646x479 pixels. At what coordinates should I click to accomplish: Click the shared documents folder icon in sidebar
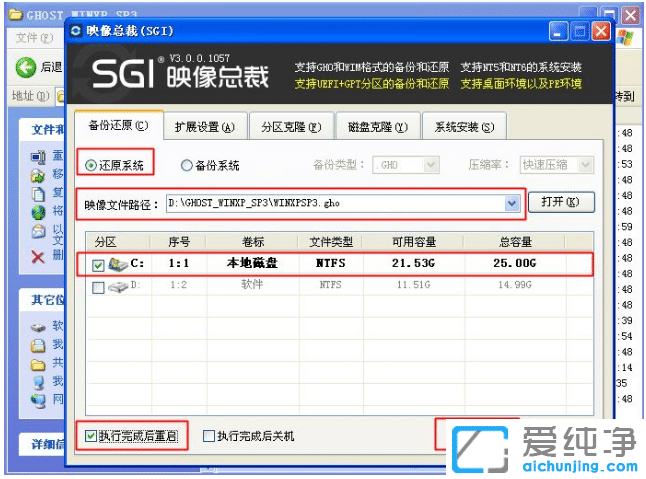click(38, 365)
